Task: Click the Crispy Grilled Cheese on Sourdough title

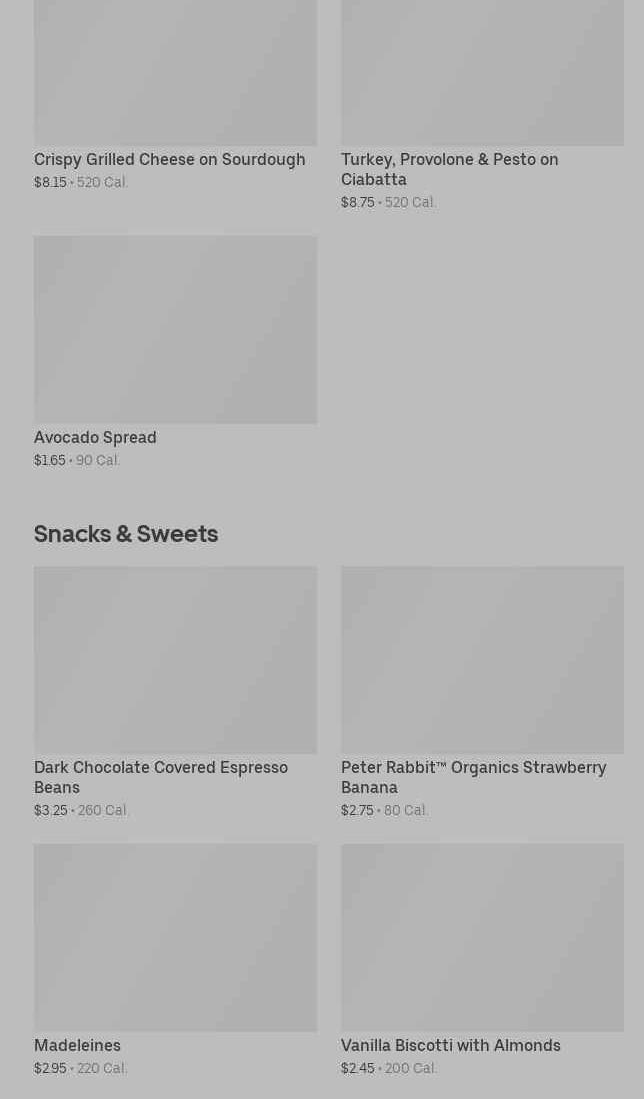Action: (x=169, y=159)
